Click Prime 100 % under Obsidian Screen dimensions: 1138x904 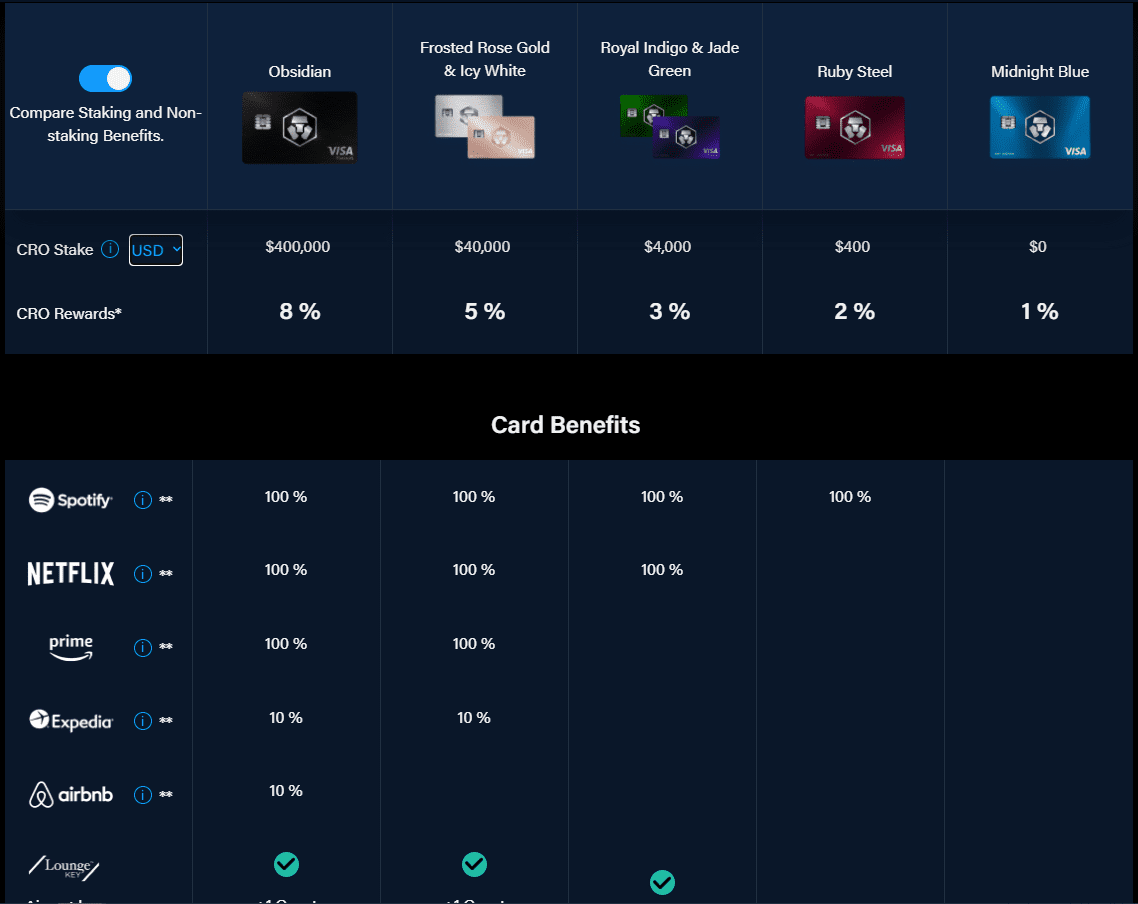[286, 644]
